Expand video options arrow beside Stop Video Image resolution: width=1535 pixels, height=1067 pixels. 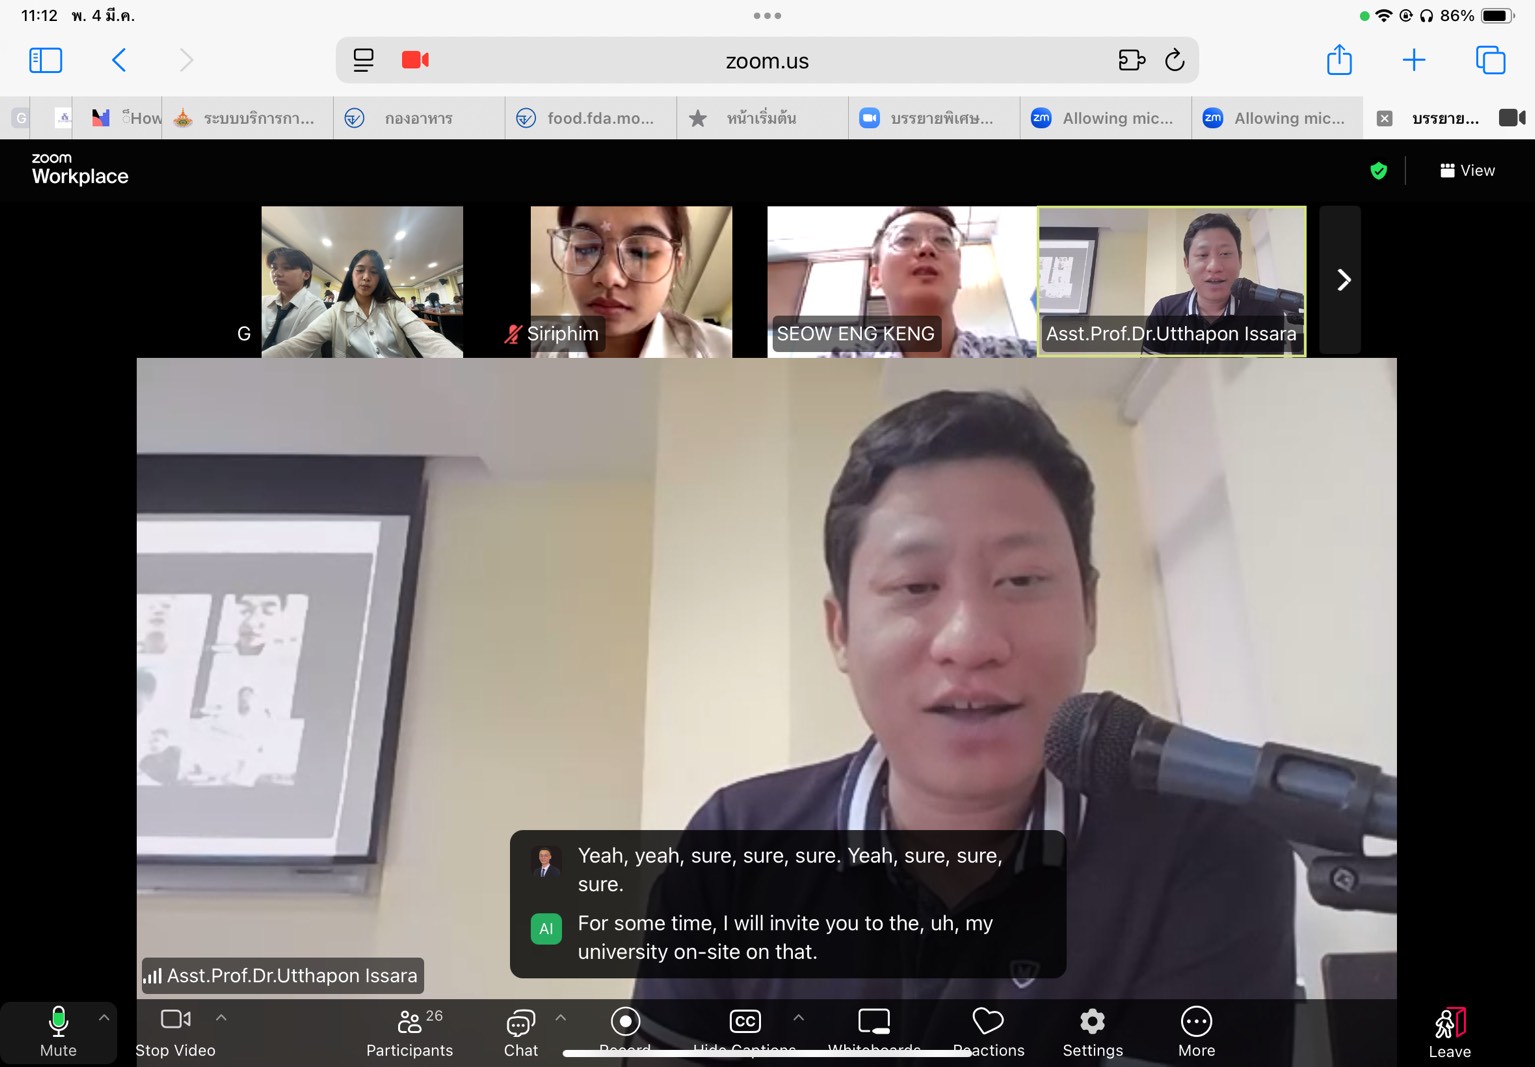(221, 1018)
